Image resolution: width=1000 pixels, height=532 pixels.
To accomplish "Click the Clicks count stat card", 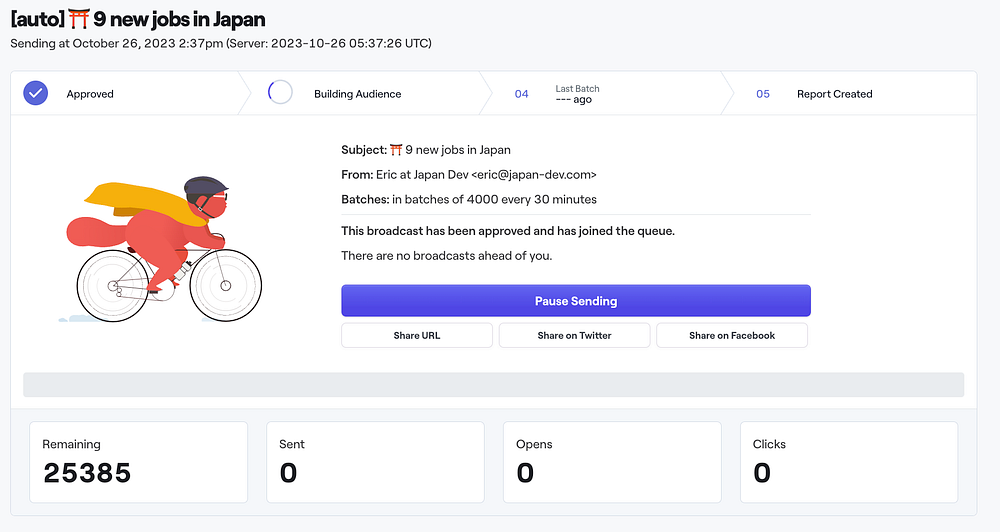I will [x=849, y=462].
